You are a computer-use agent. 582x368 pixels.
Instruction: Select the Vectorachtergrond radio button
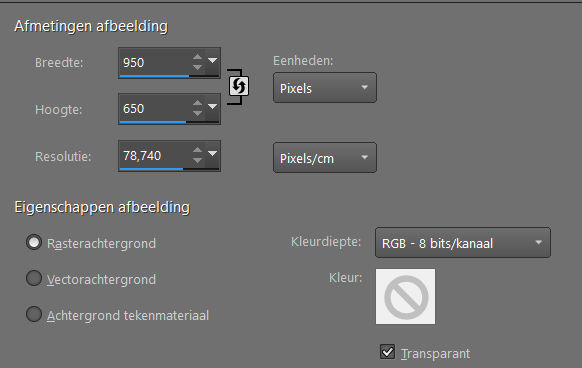34,278
